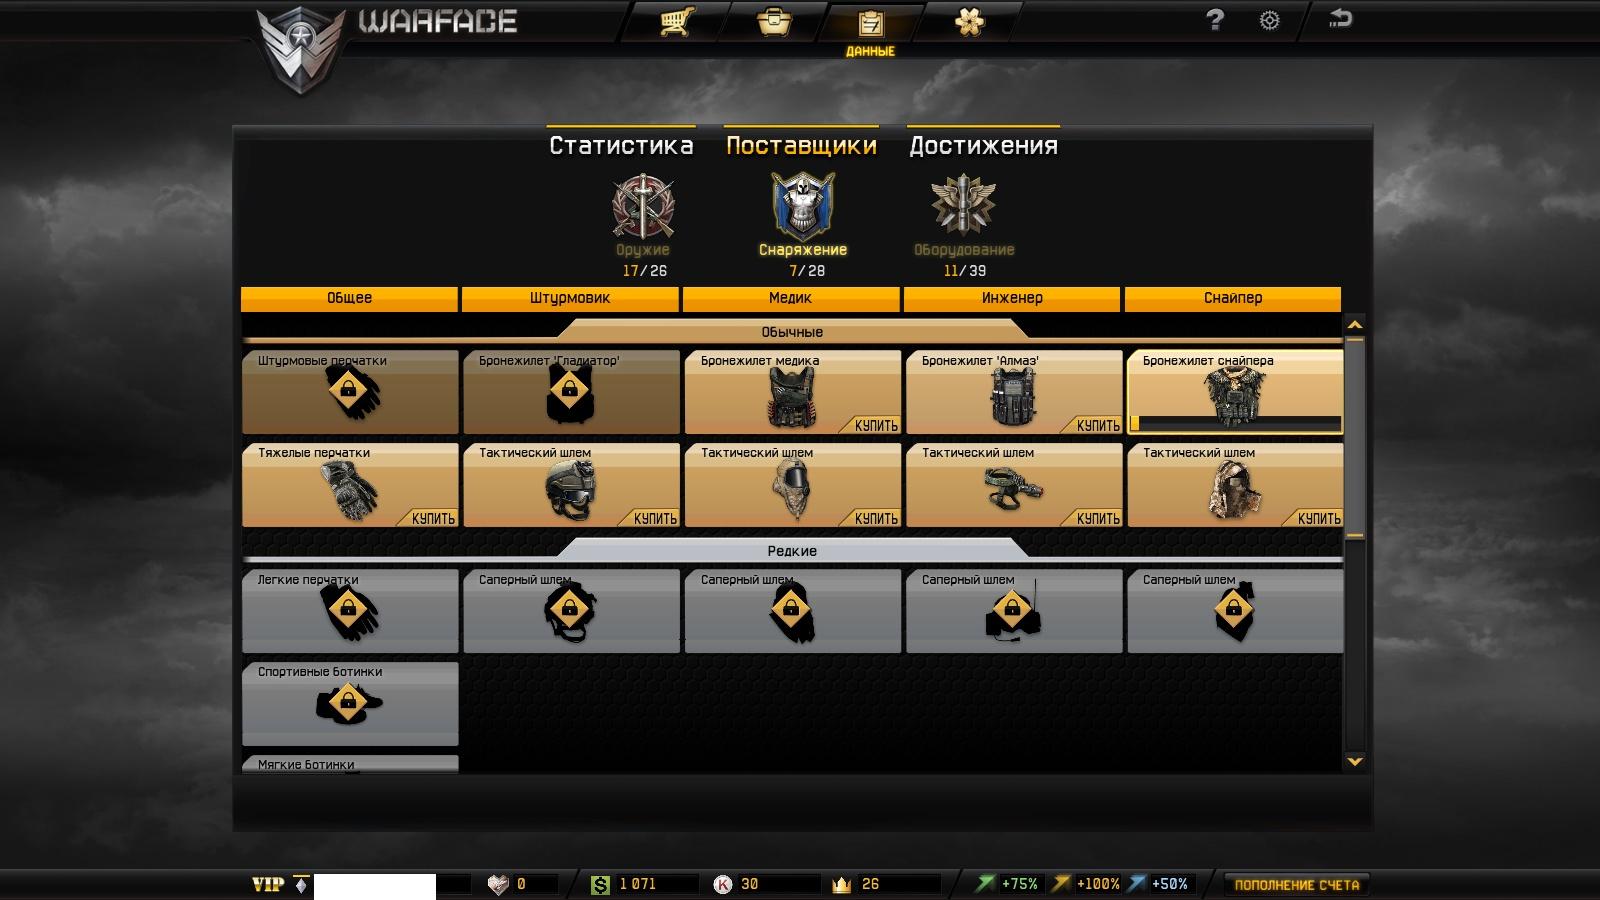Open the shop cart icon
The image size is (1600, 900).
point(677,21)
